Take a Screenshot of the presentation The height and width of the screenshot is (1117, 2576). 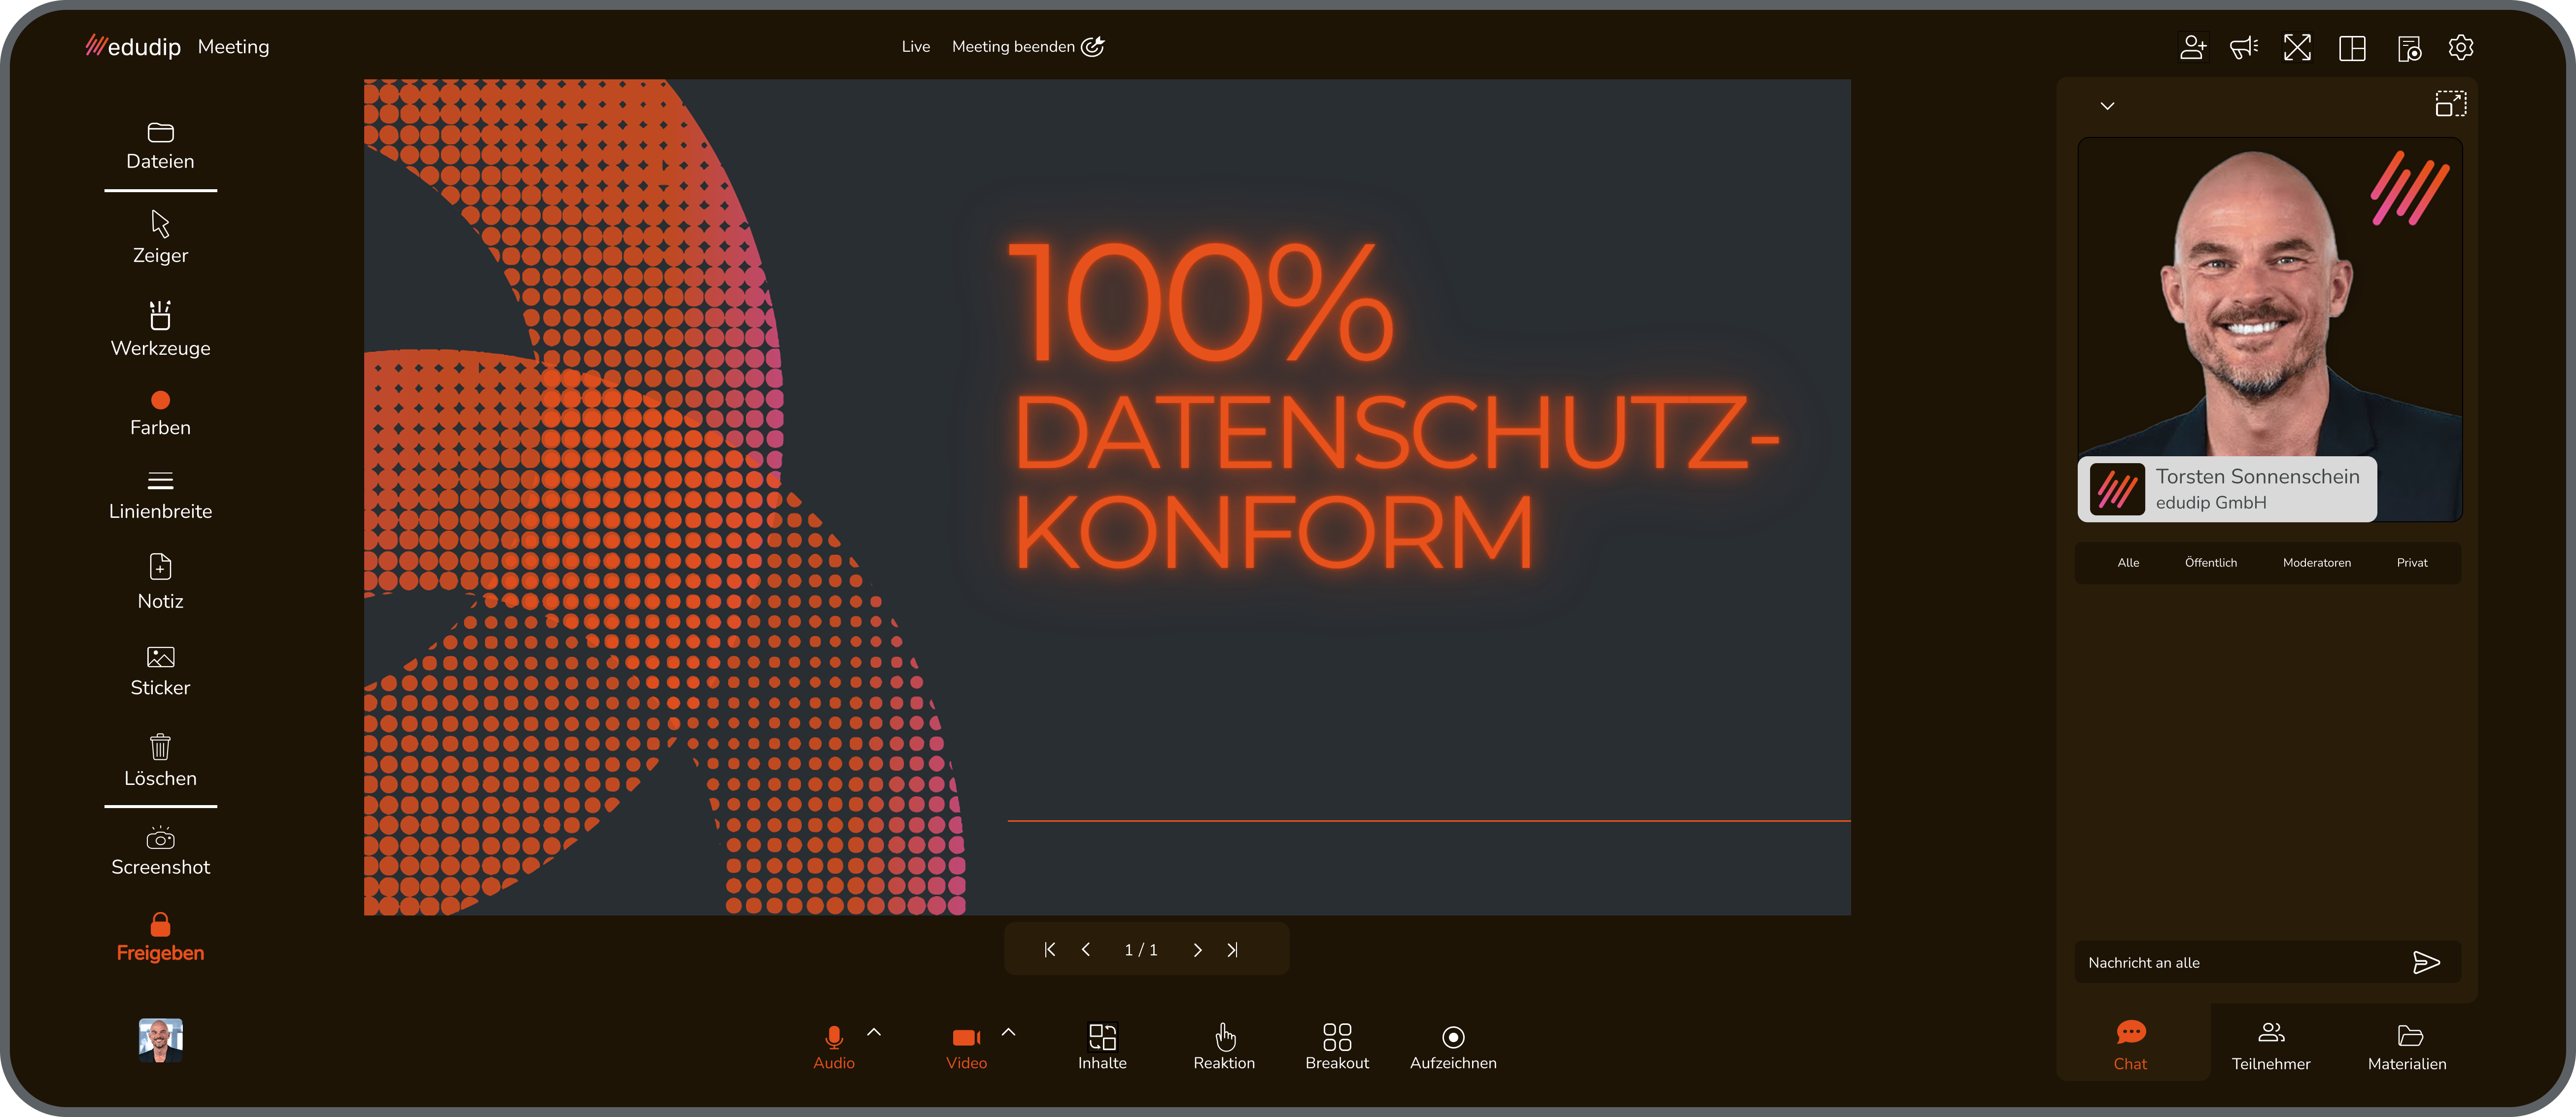coord(160,851)
